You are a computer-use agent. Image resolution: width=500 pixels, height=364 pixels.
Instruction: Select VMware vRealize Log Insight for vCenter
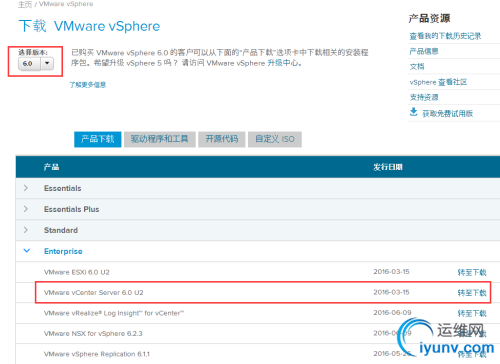[x=114, y=313]
